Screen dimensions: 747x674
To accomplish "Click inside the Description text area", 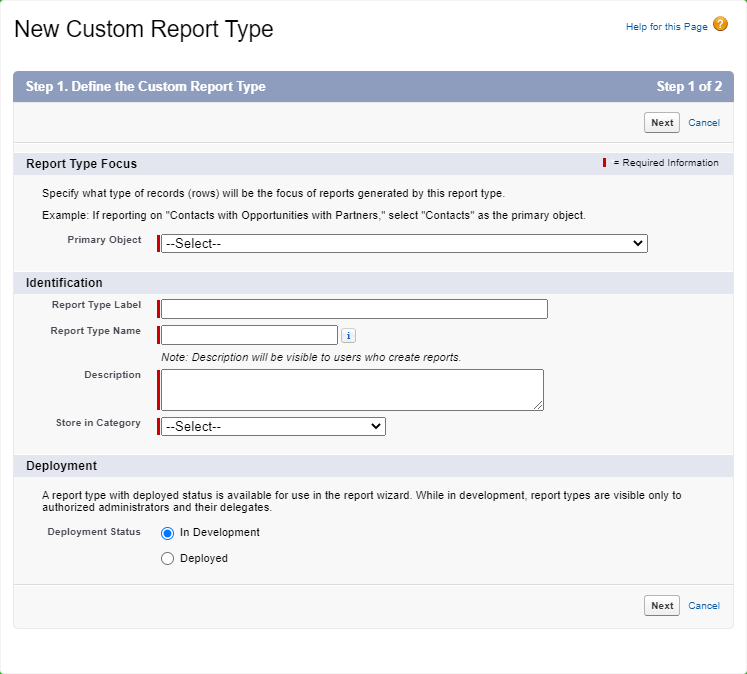I will (x=352, y=390).
